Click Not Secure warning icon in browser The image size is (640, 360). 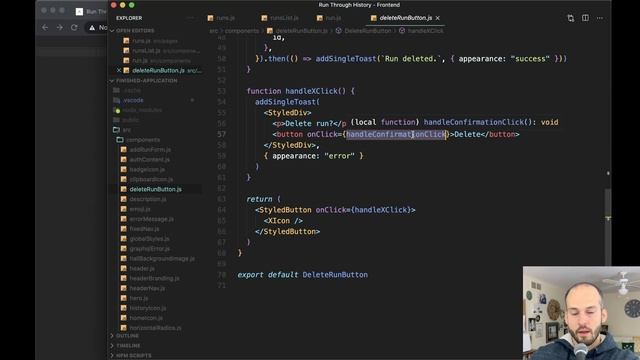coord(92,27)
